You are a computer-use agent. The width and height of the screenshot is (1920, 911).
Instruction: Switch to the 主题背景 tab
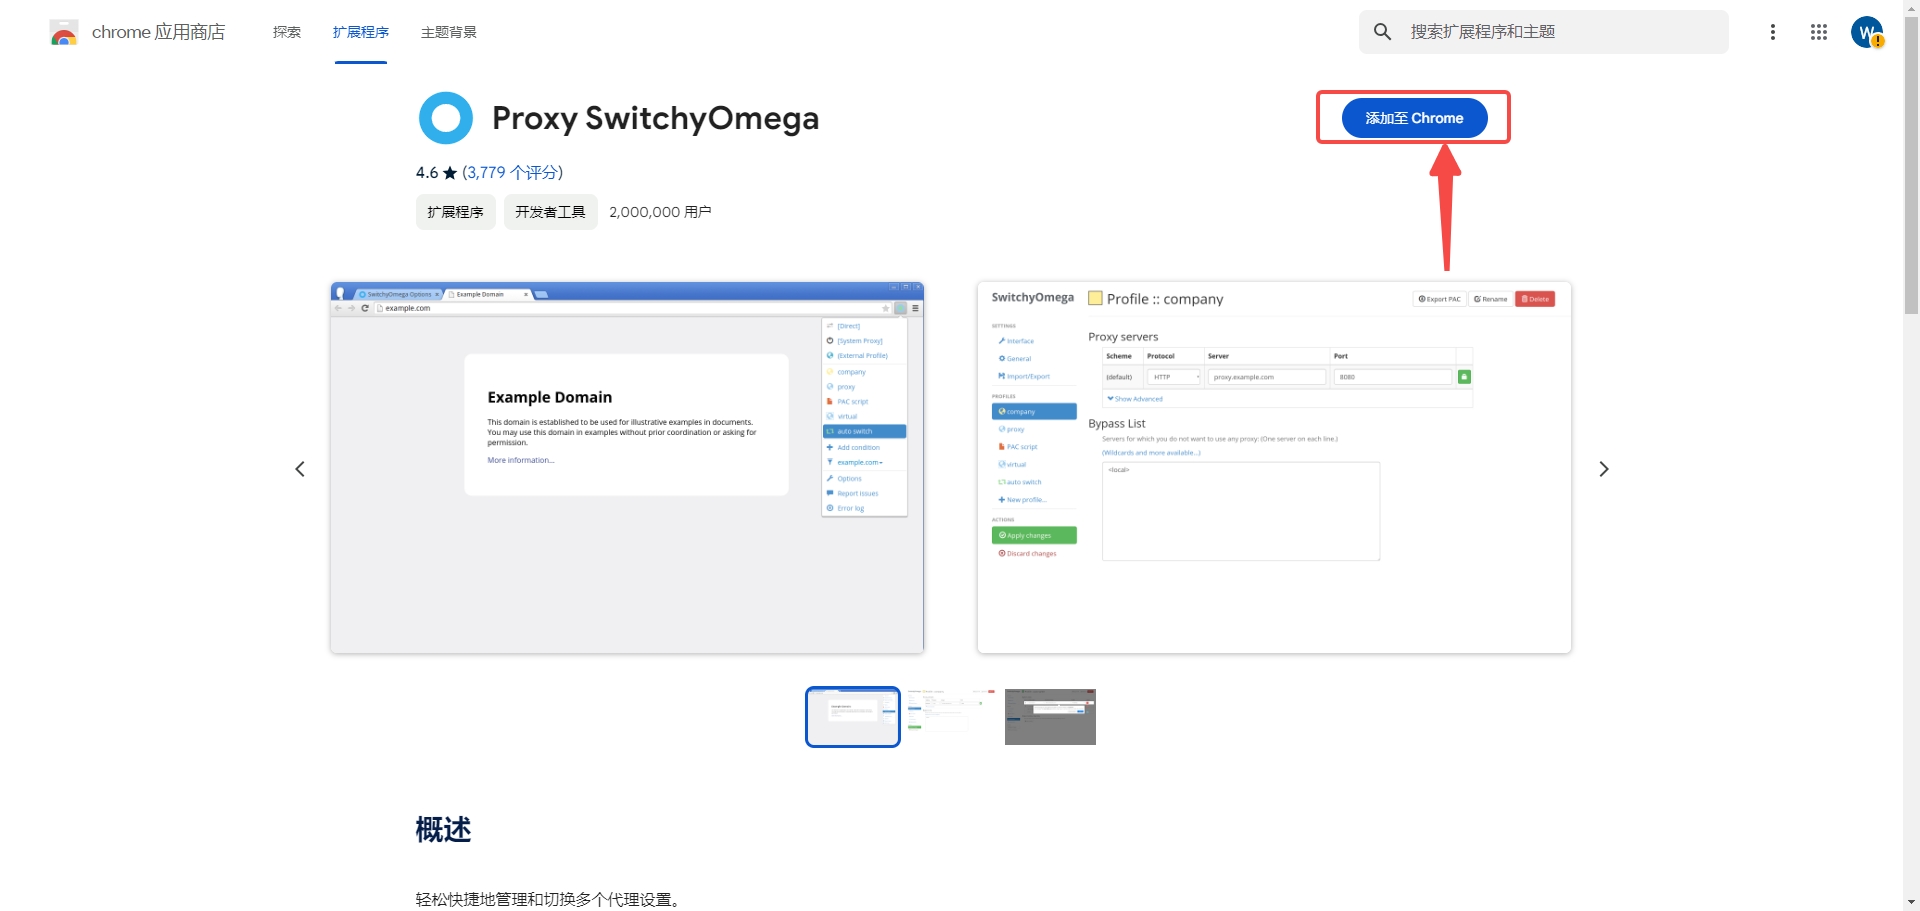(x=449, y=32)
